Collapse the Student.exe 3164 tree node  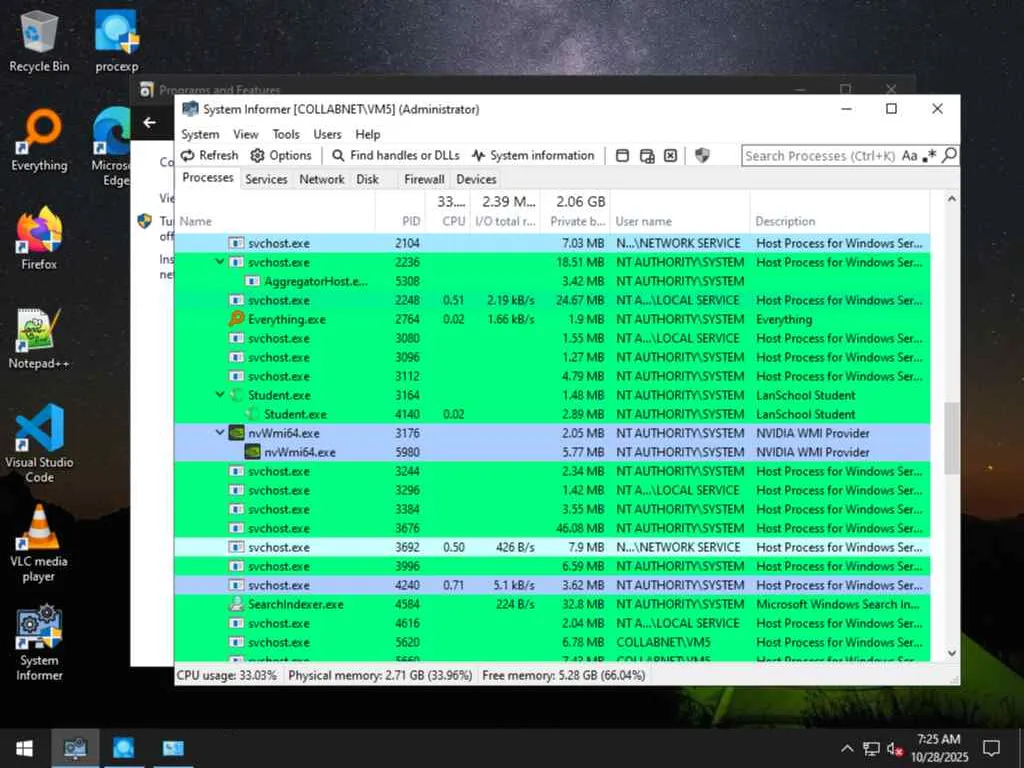[x=219, y=395]
